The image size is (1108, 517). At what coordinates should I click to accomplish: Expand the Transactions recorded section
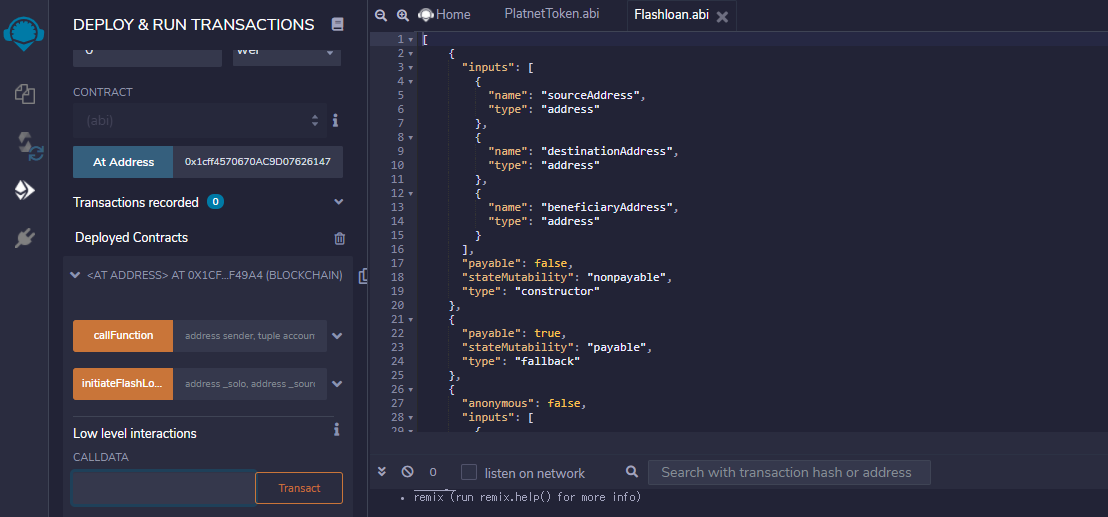tap(338, 202)
